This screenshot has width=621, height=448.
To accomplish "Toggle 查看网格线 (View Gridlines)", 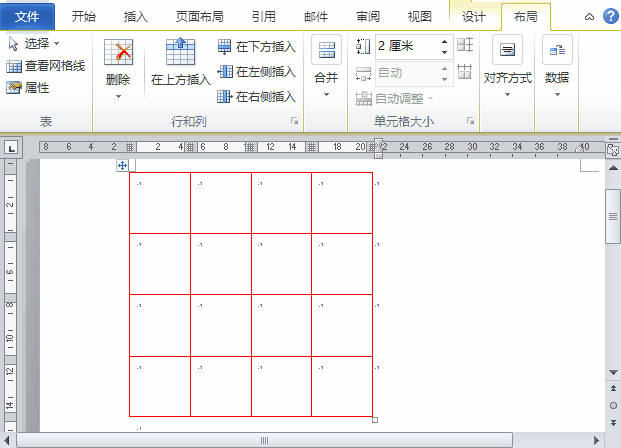I will (x=46, y=66).
